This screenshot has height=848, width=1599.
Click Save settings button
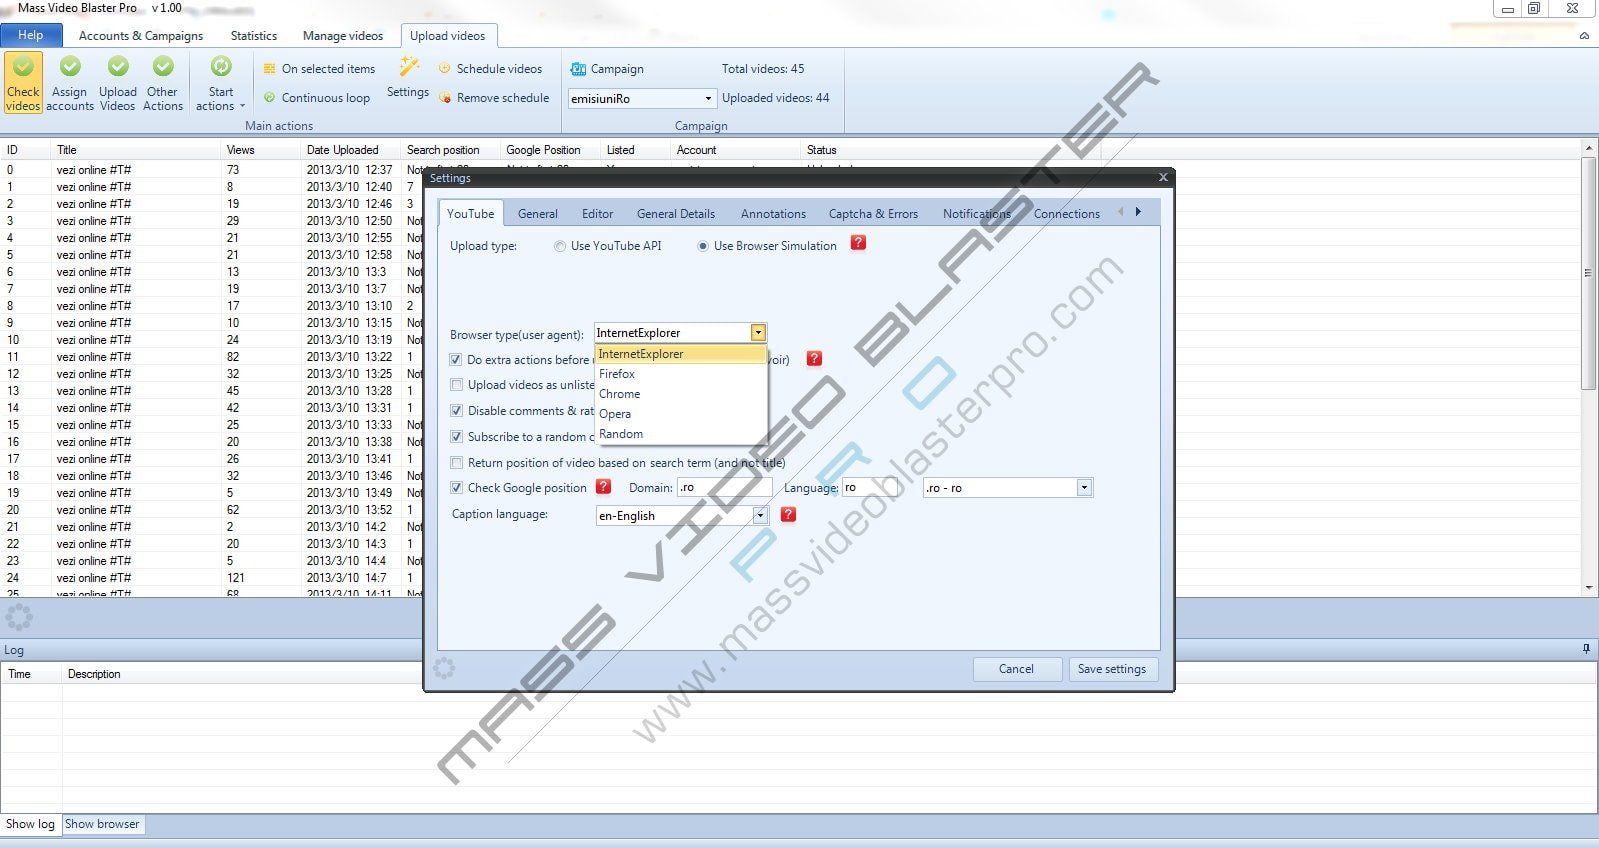[x=1112, y=669]
